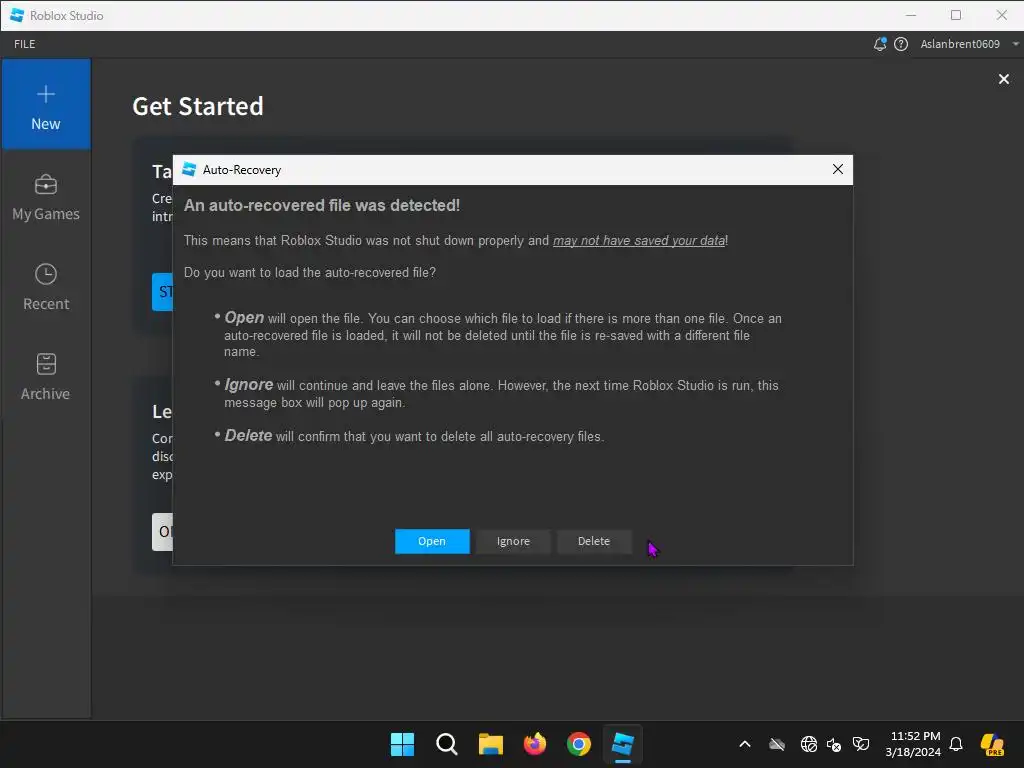
Task: Open clock showing 11:52 PM
Action: (913, 744)
